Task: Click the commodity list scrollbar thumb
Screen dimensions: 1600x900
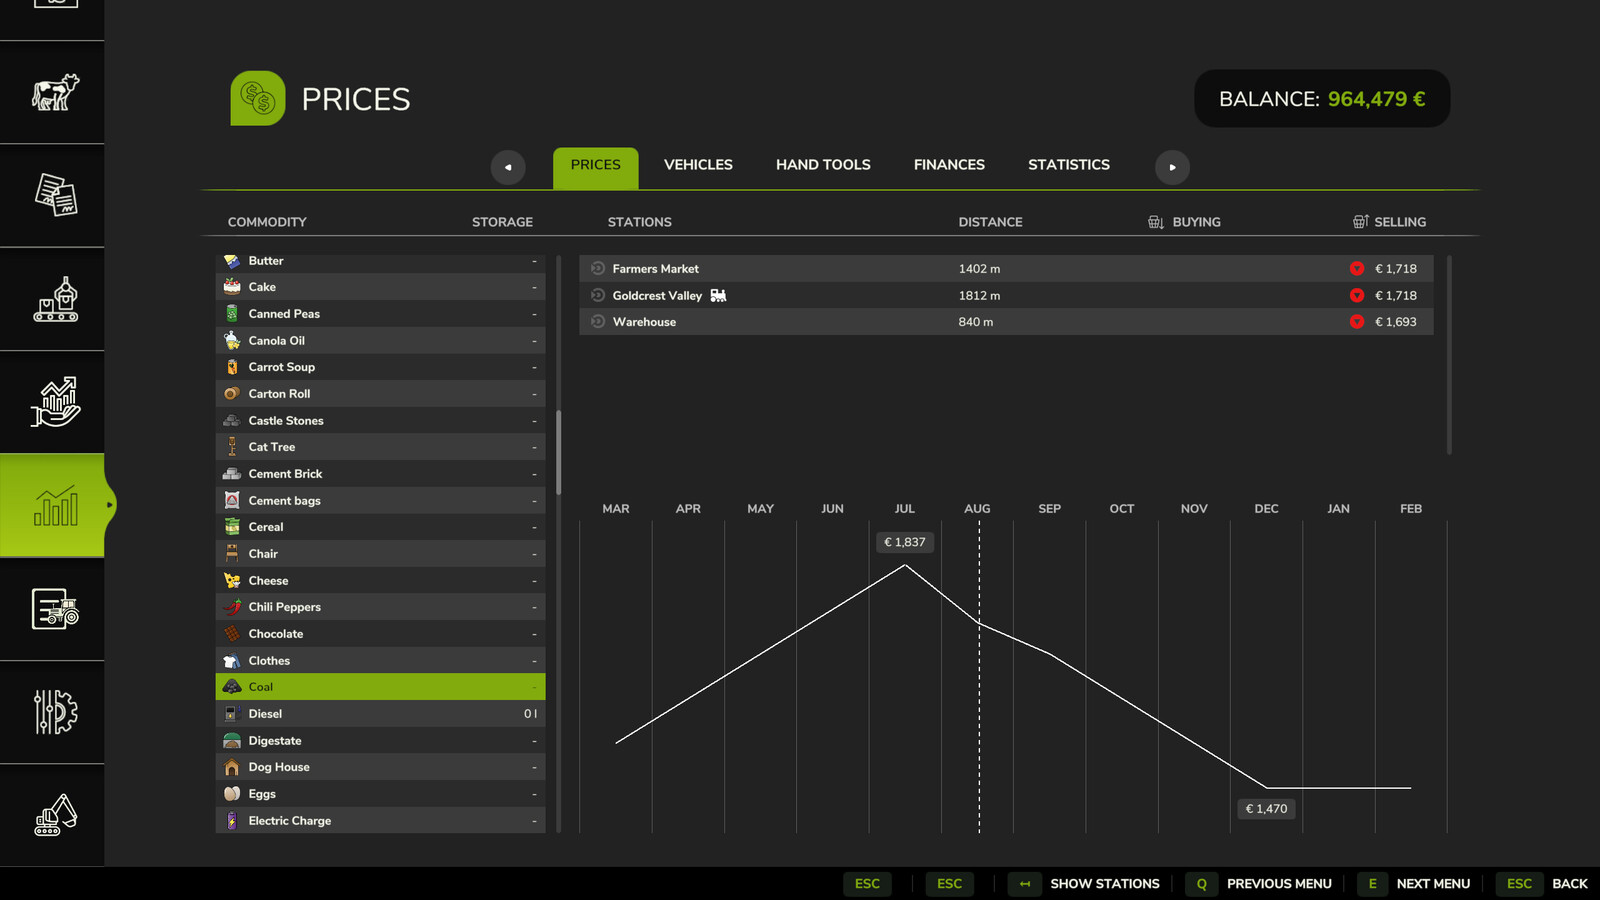Action: pyautogui.click(x=558, y=452)
